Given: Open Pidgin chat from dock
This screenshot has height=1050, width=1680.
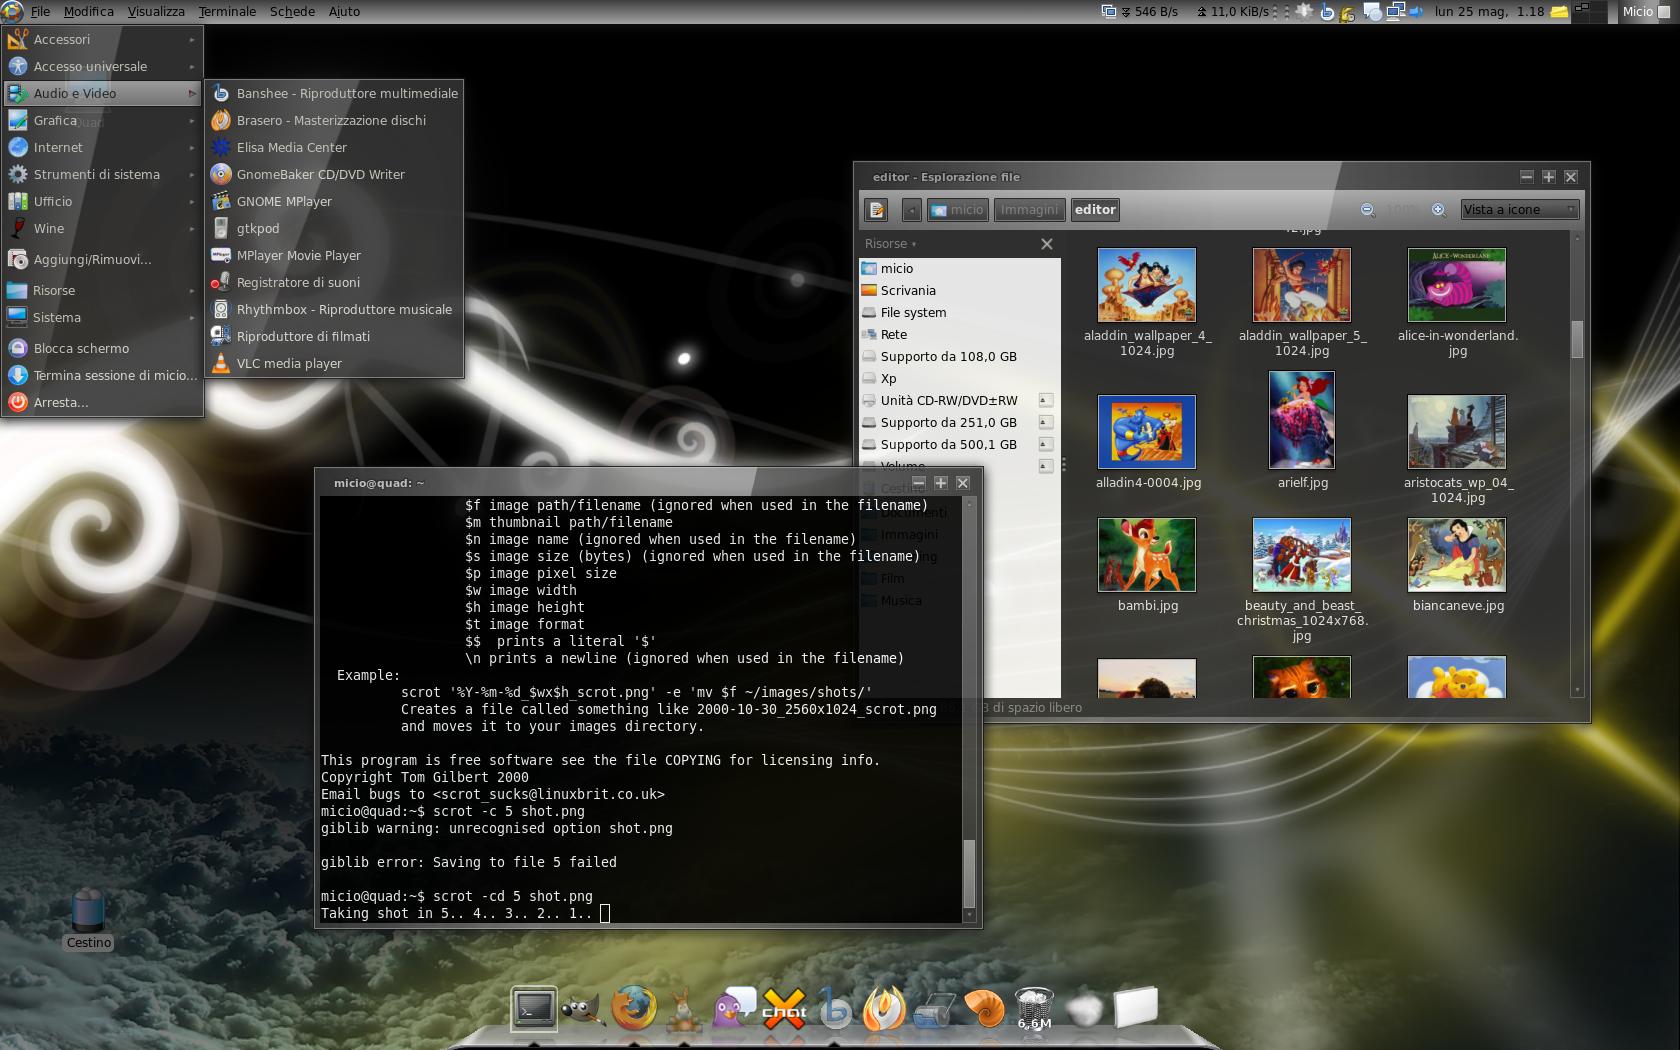Looking at the screenshot, I should [734, 1008].
